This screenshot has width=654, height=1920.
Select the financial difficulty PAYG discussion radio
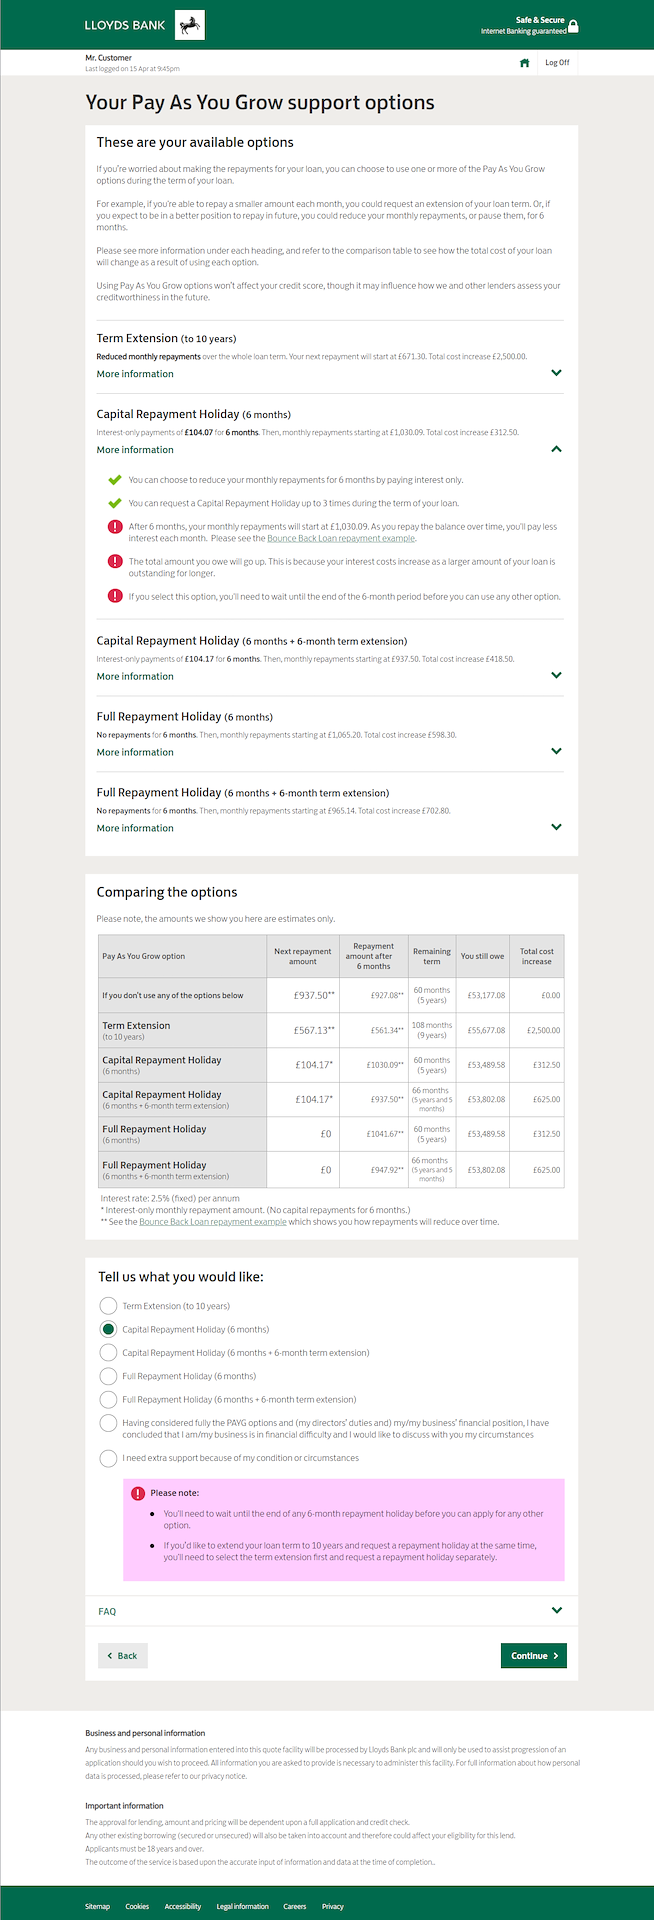click(x=108, y=1423)
